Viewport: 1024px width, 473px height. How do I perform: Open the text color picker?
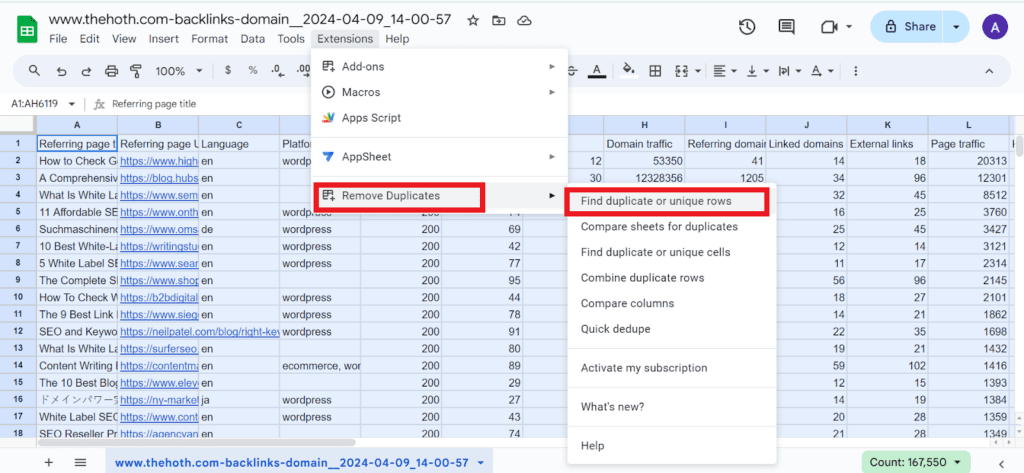[596, 71]
